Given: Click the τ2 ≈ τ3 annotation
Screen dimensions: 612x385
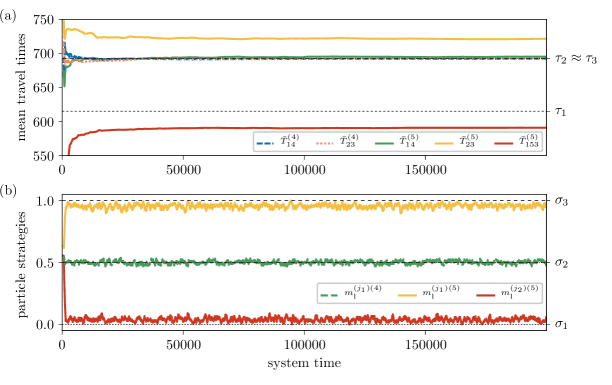Looking at the screenshot, I should pos(576,59).
